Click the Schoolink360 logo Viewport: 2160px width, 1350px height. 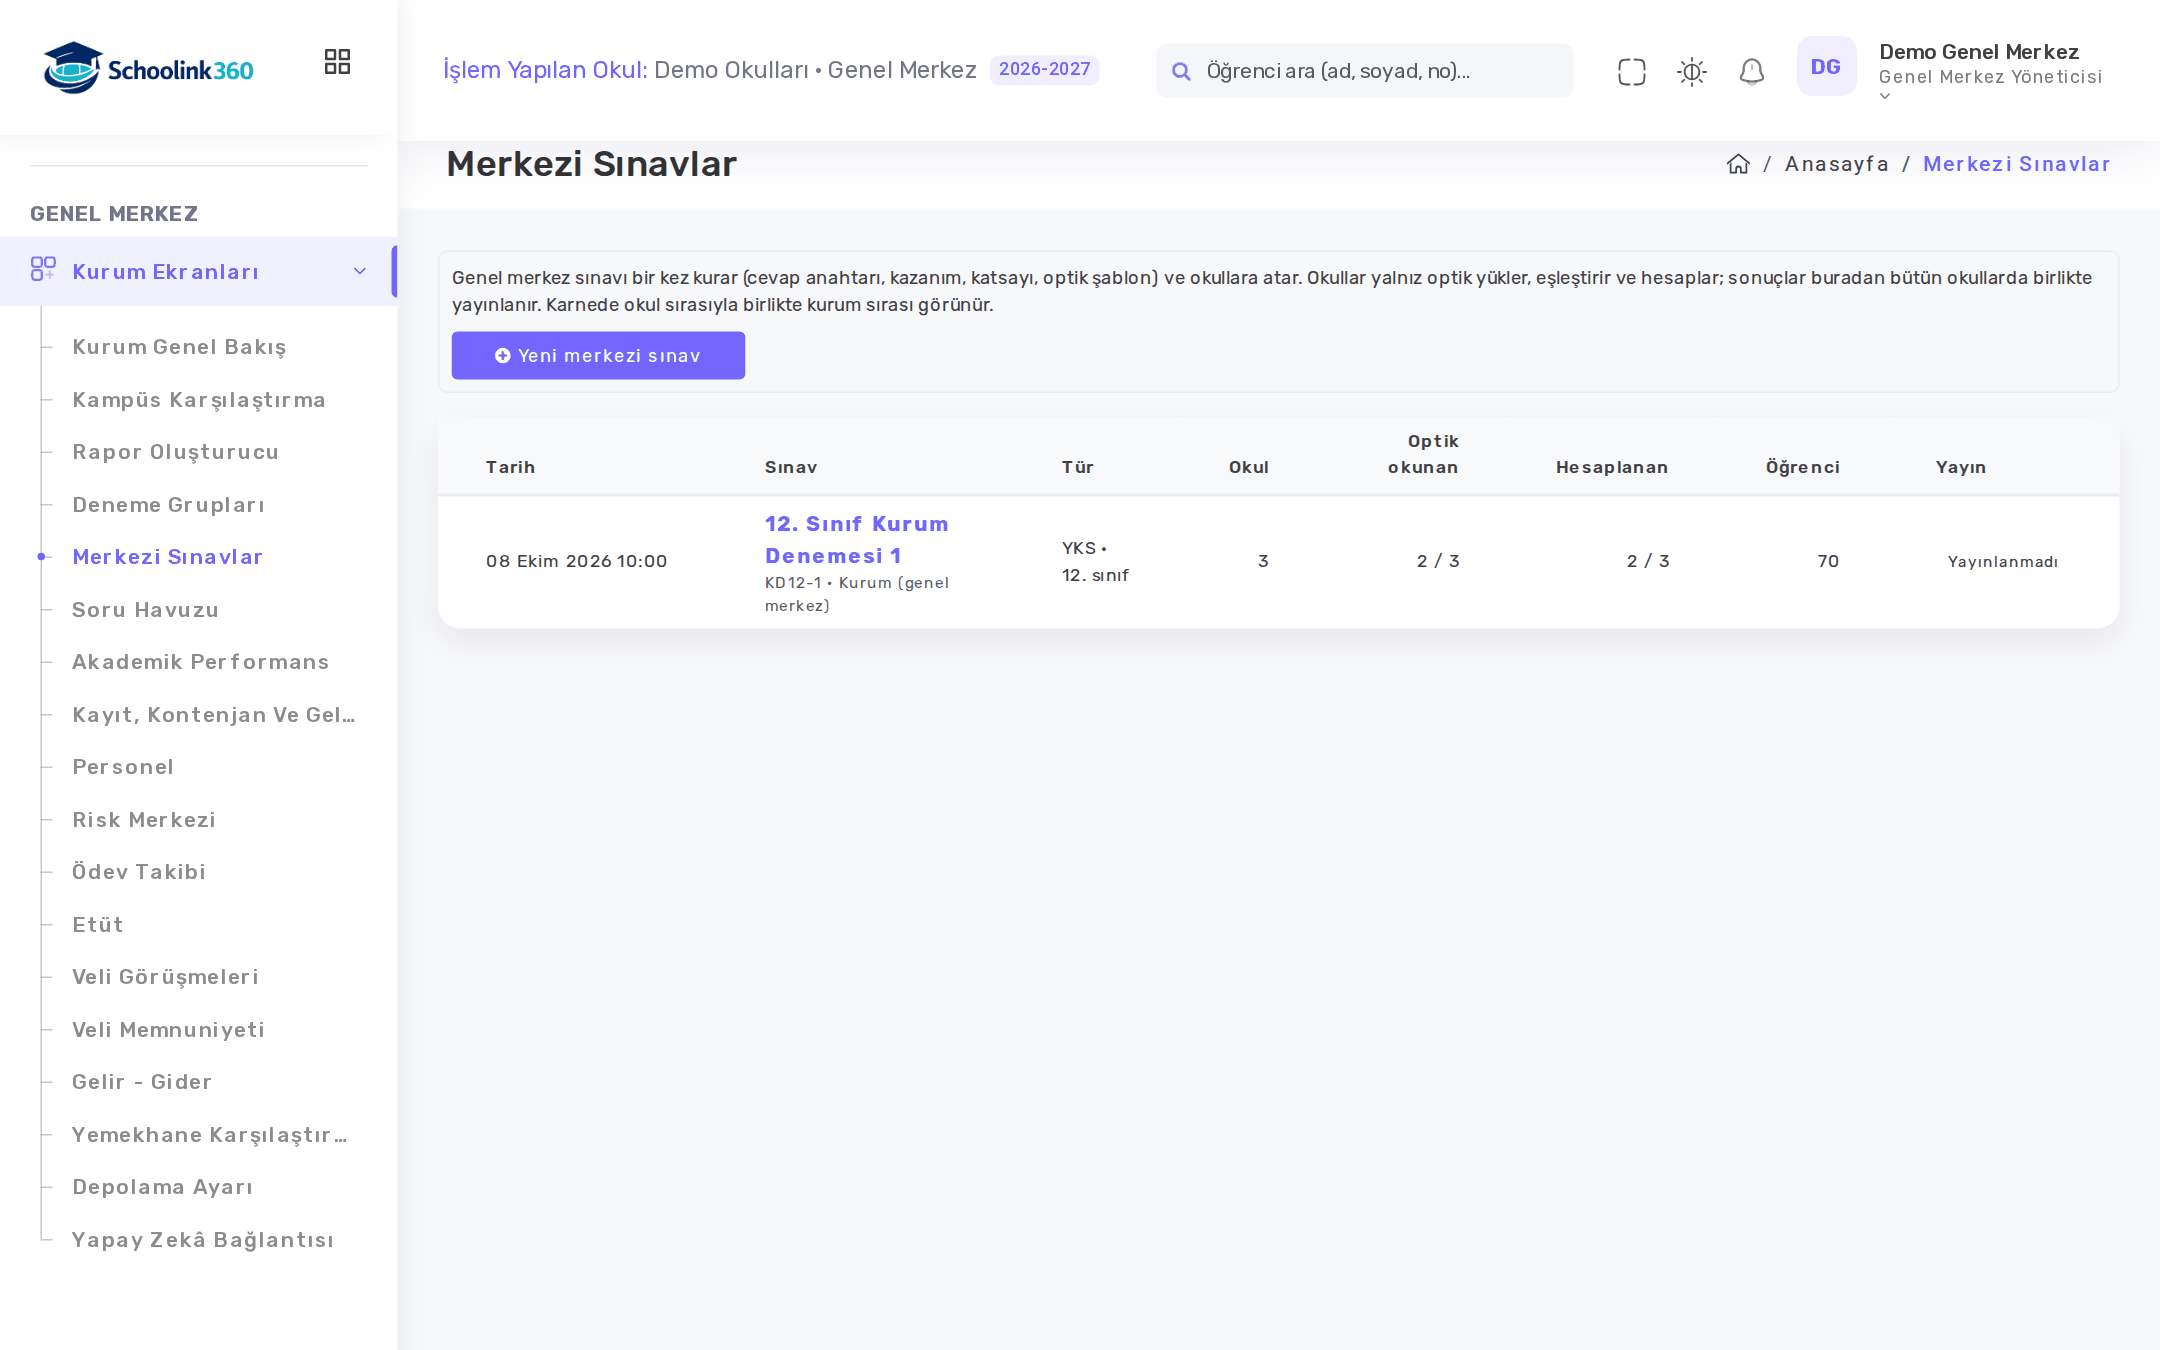coord(148,68)
